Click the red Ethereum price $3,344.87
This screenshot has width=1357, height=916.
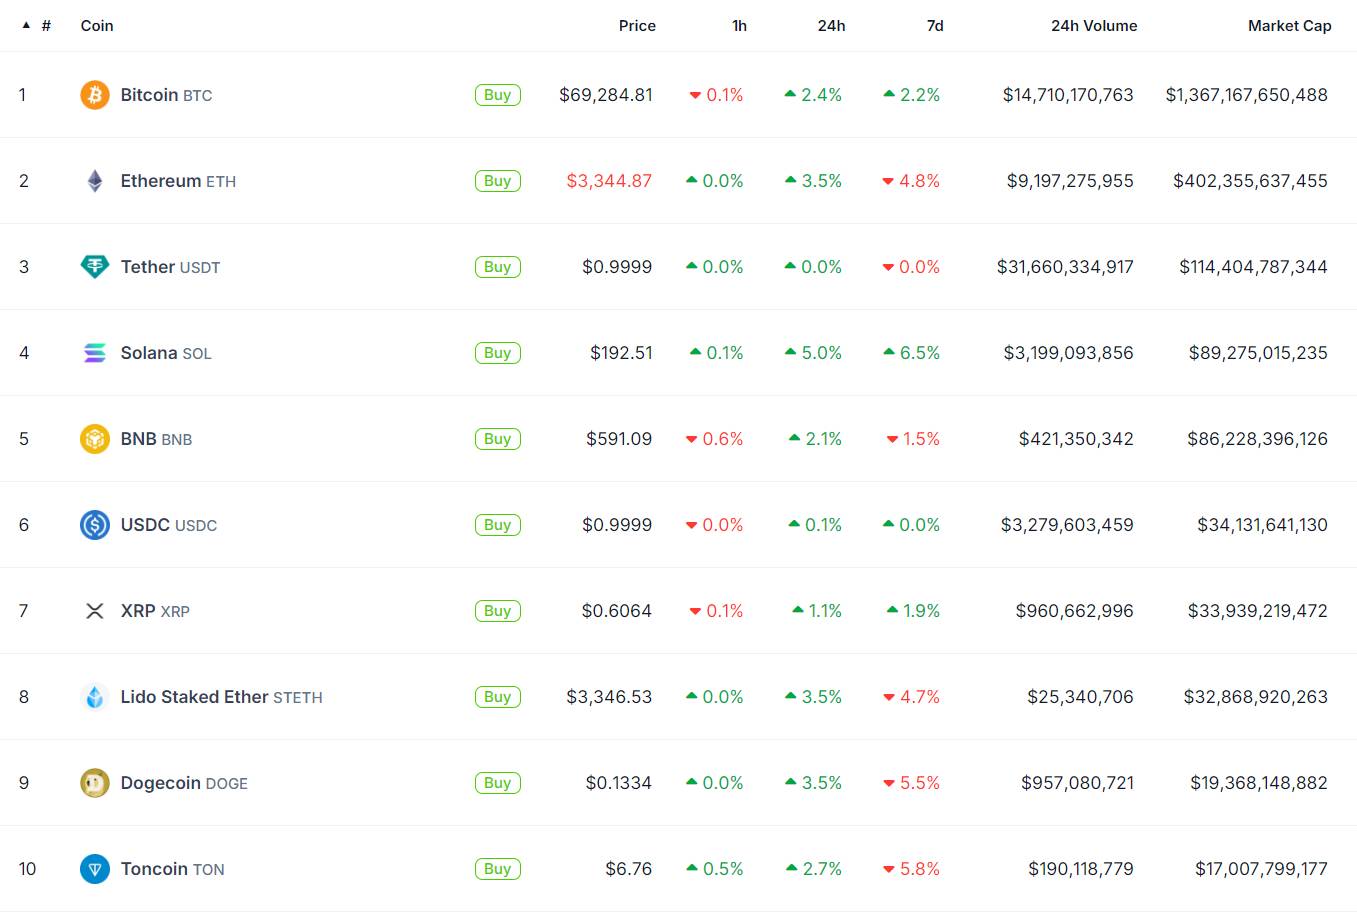[609, 181]
